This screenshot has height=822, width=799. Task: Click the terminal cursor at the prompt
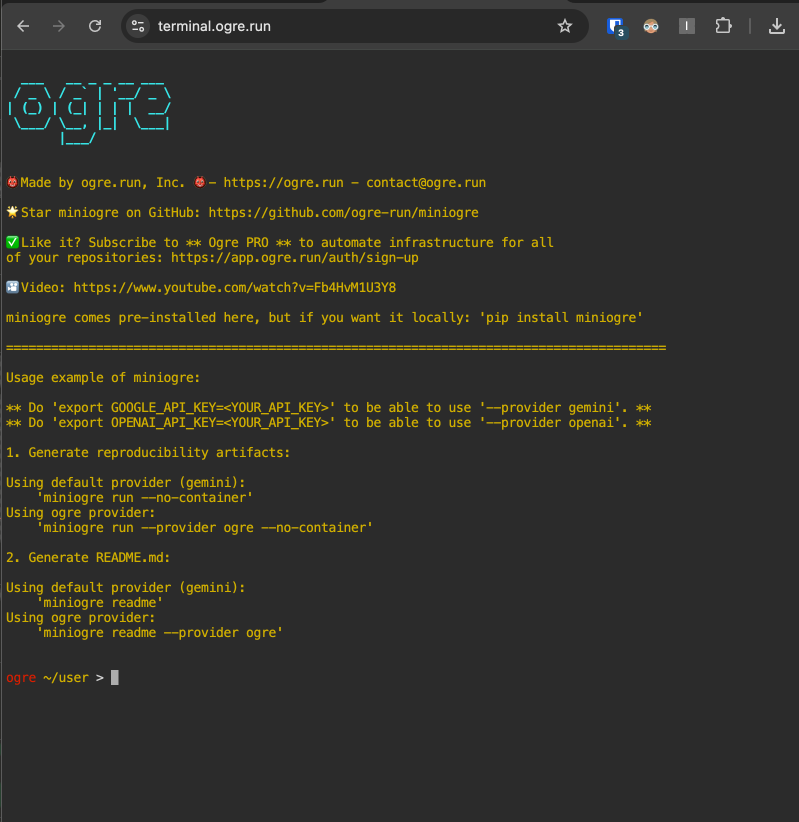(115, 678)
